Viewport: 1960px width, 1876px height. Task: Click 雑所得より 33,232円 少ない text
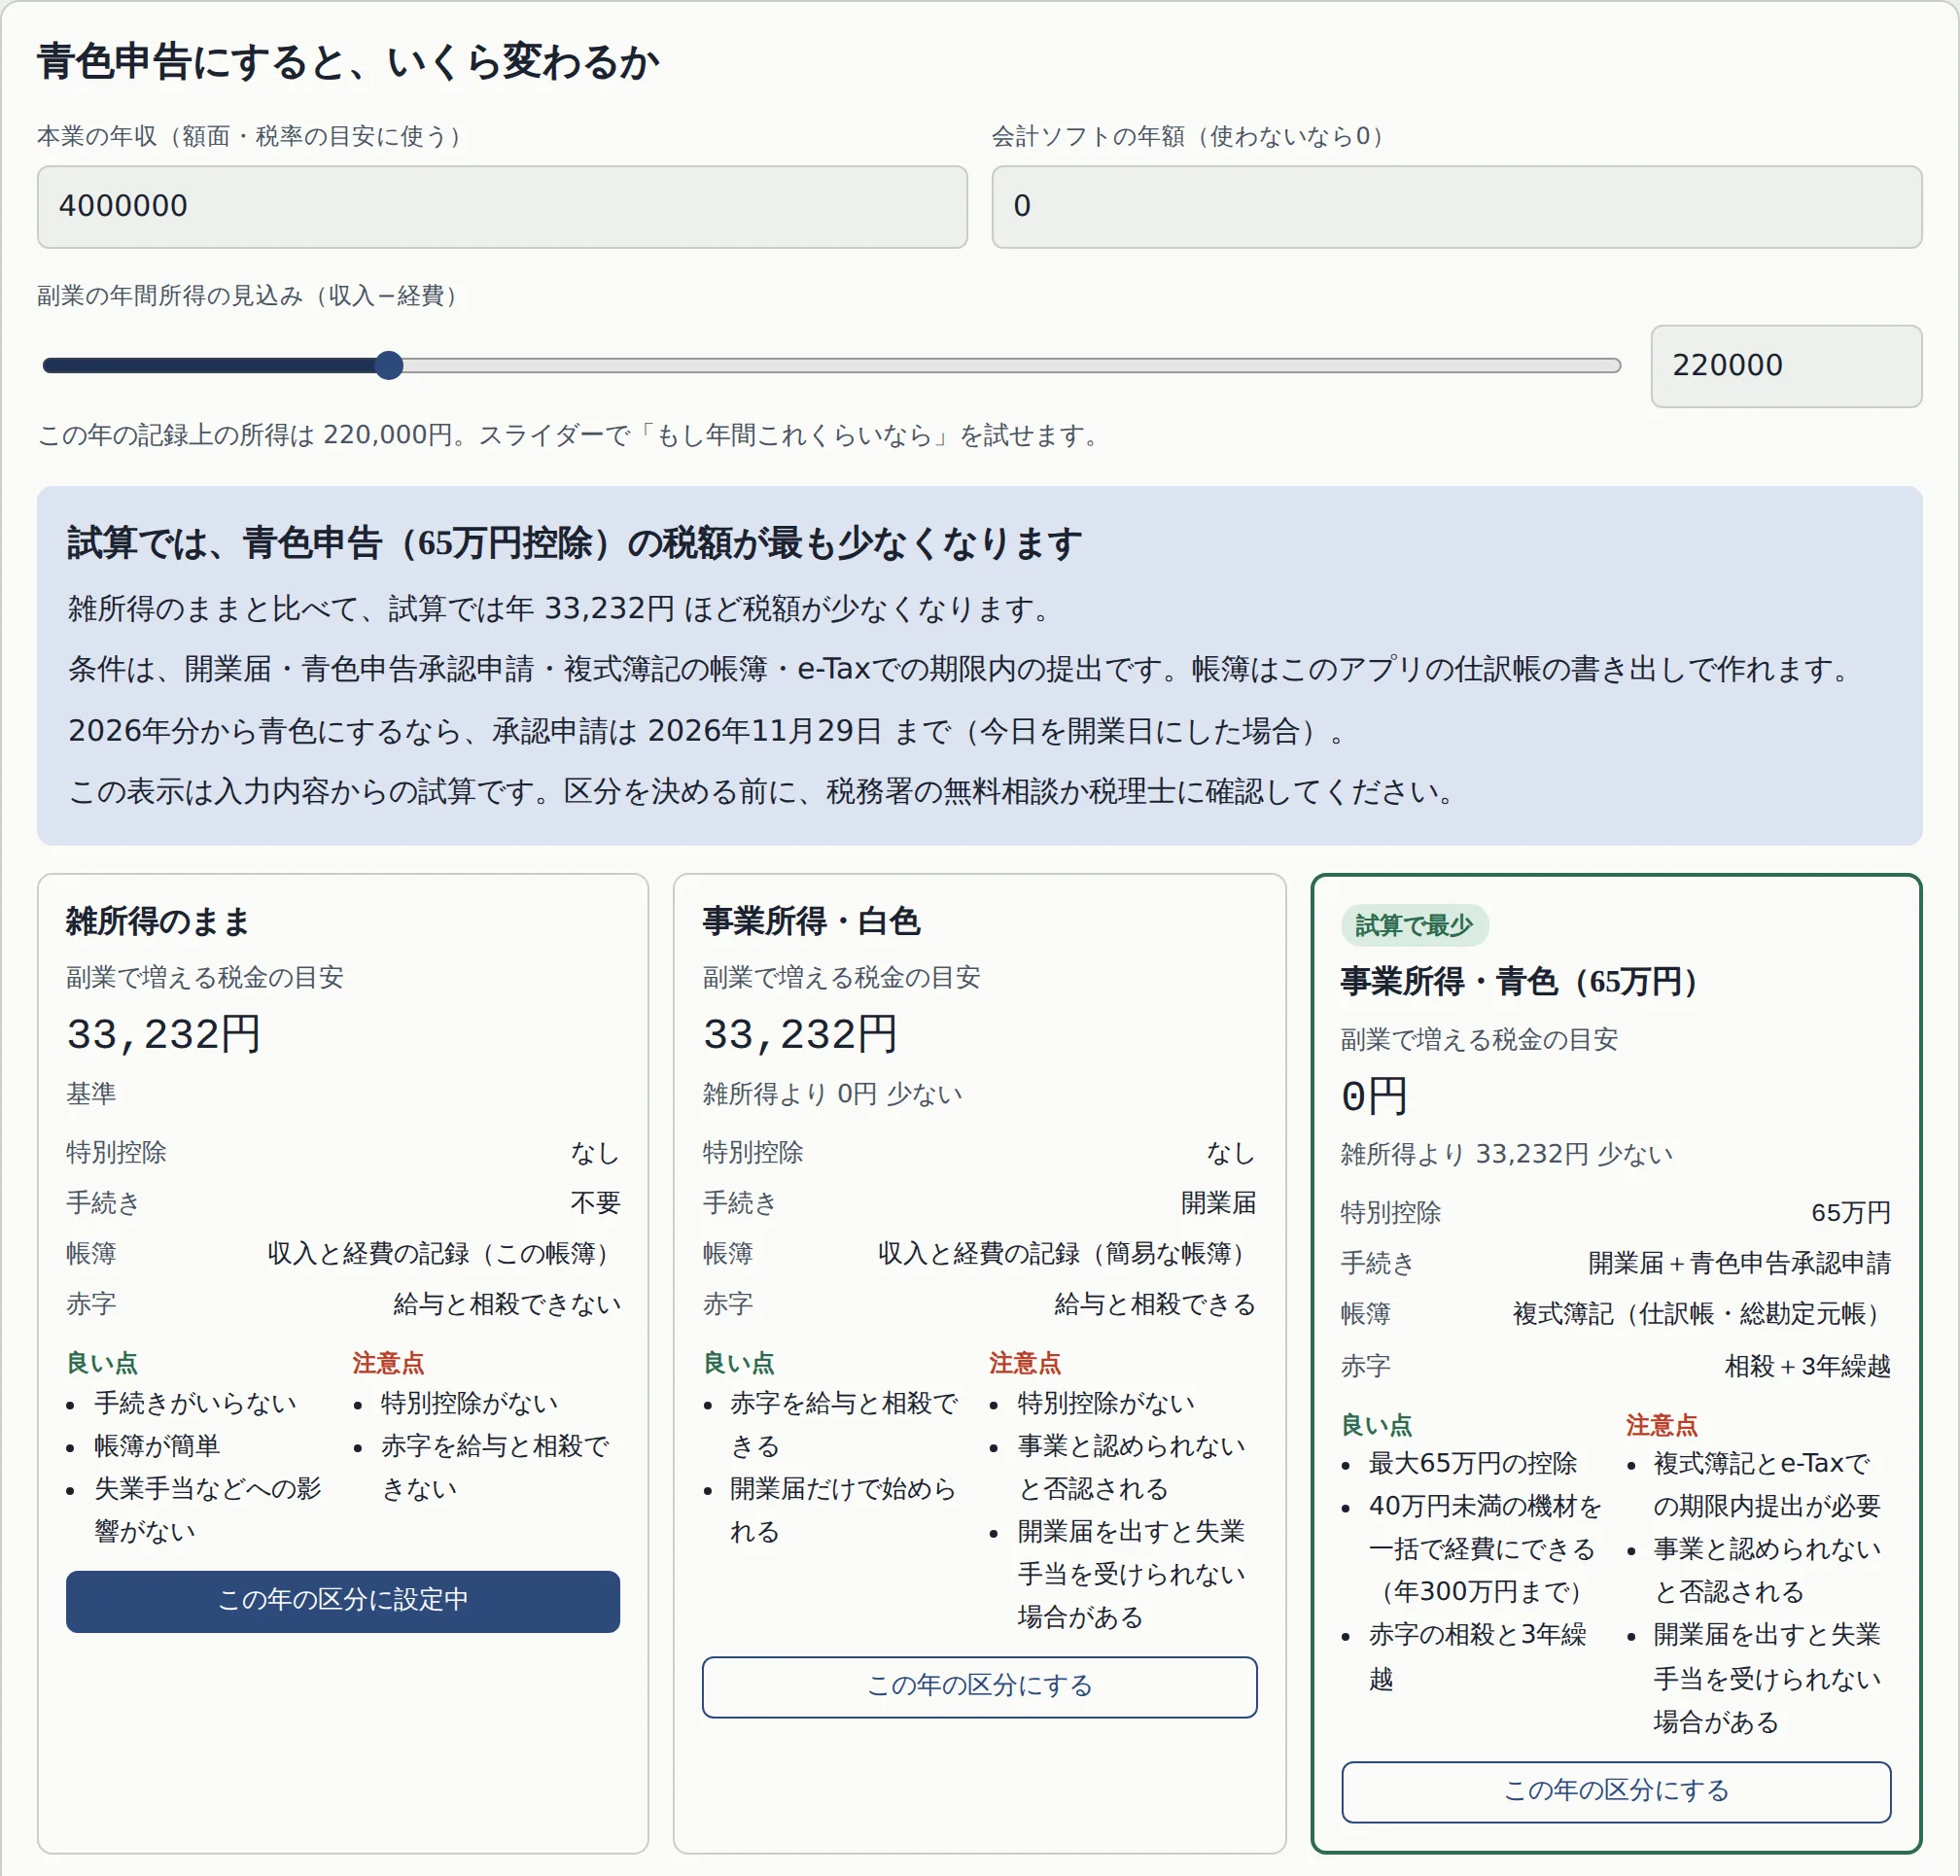(1506, 1154)
